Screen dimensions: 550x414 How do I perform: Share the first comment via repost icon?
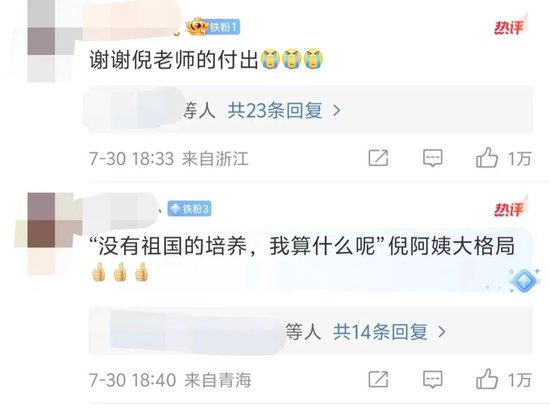(x=378, y=158)
